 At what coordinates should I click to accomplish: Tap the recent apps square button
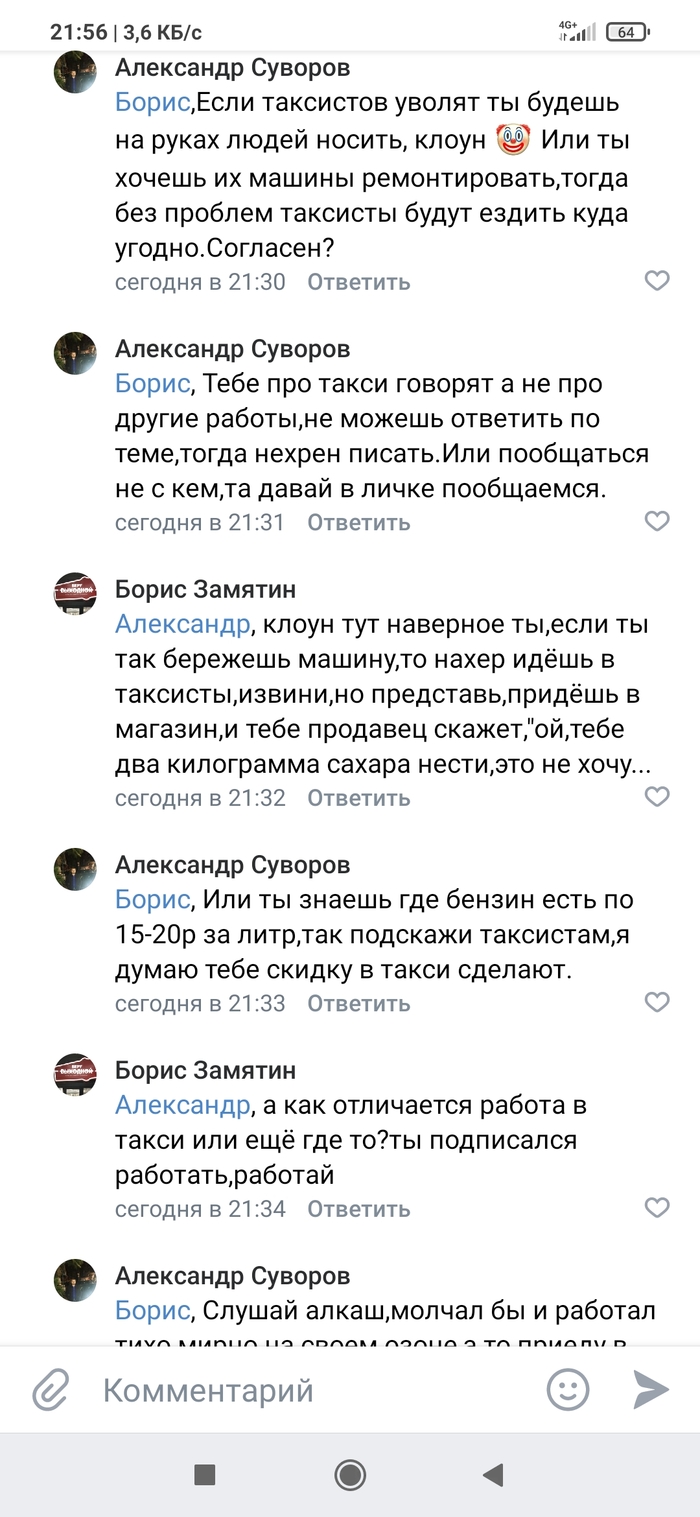coord(205,1474)
